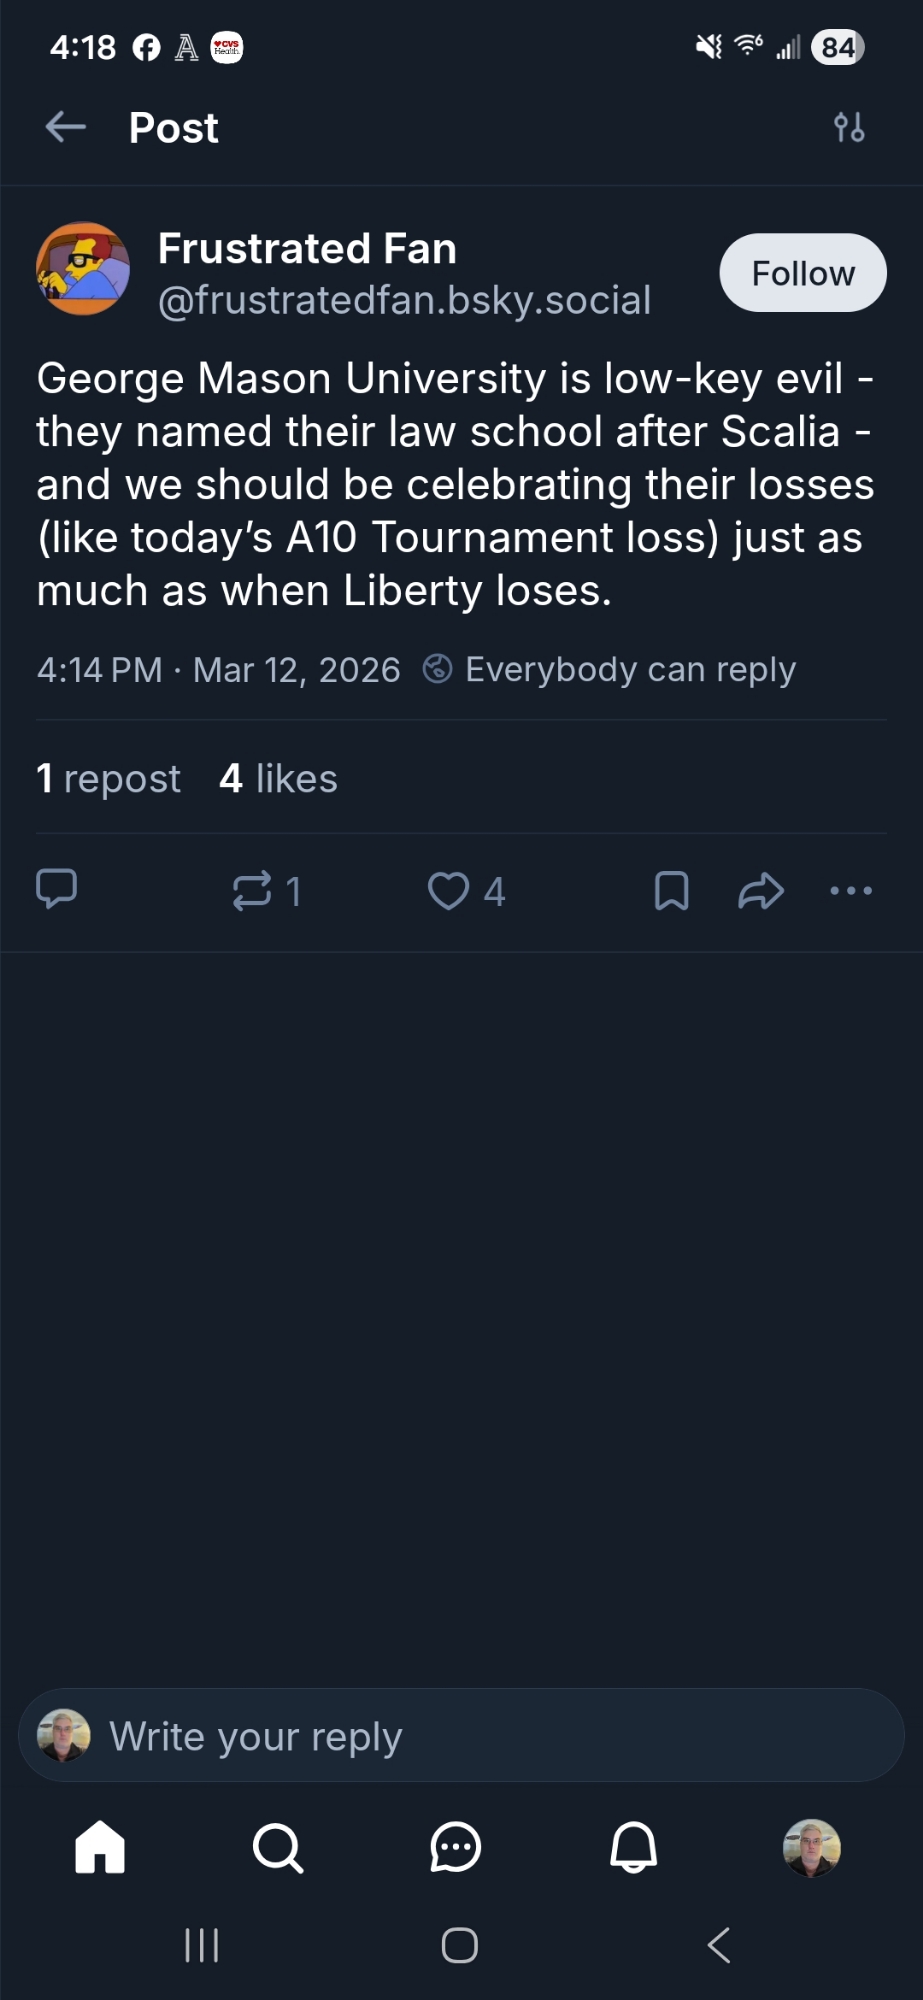Tap the back arrow in Post header
Viewport: 923px width, 2000px height.
coord(66,127)
